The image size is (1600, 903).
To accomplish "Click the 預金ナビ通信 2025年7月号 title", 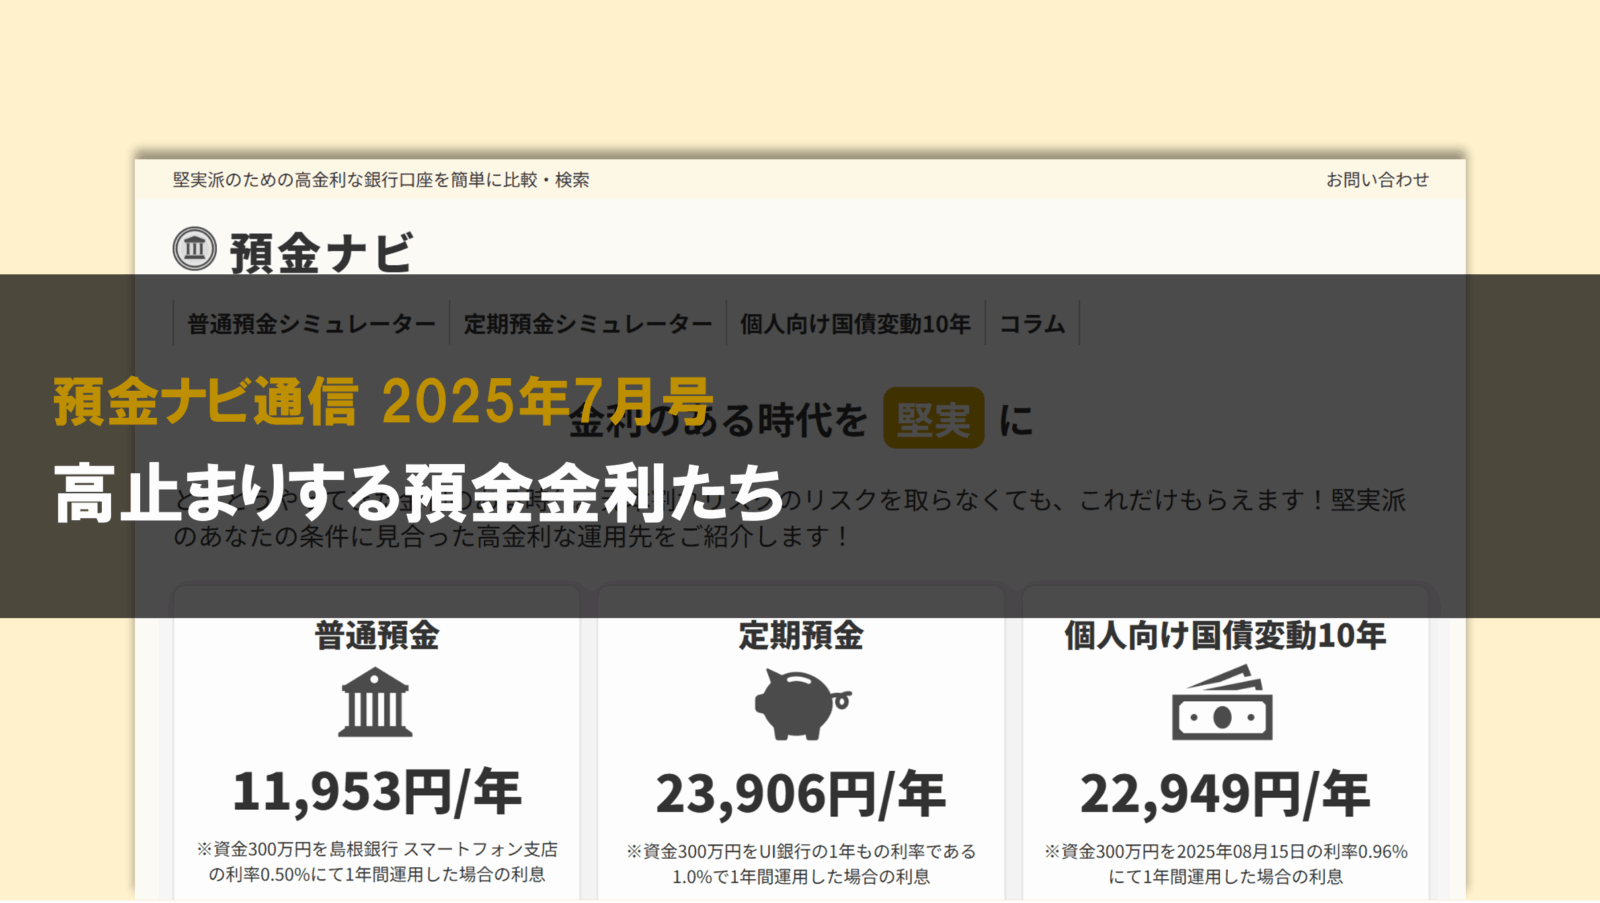I will (x=383, y=402).
